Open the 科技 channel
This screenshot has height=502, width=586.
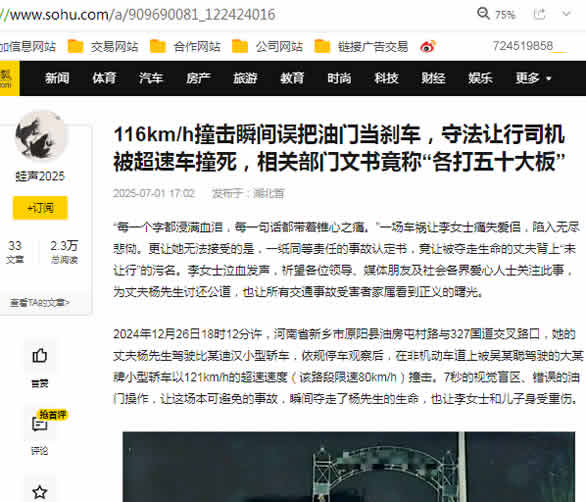point(386,78)
